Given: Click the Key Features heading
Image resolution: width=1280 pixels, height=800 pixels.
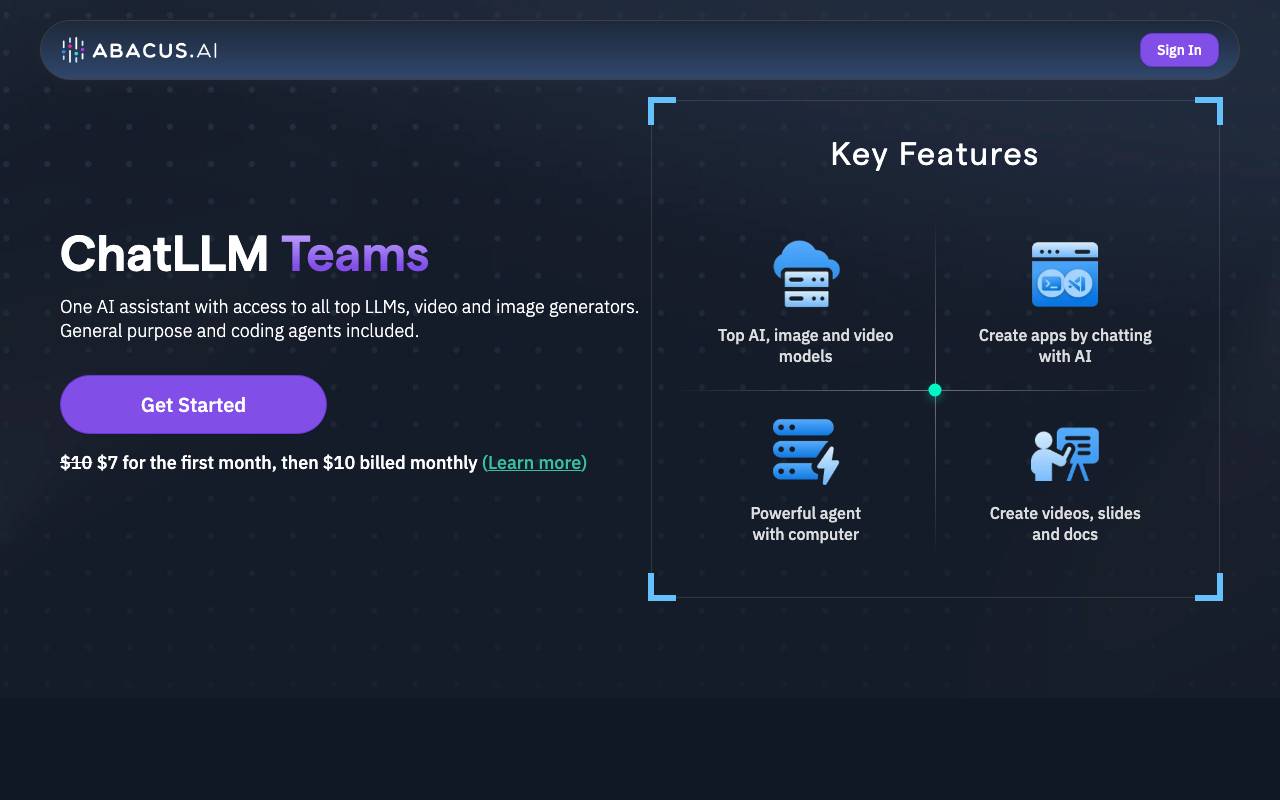Looking at the screenshot, I should point(935,154).
